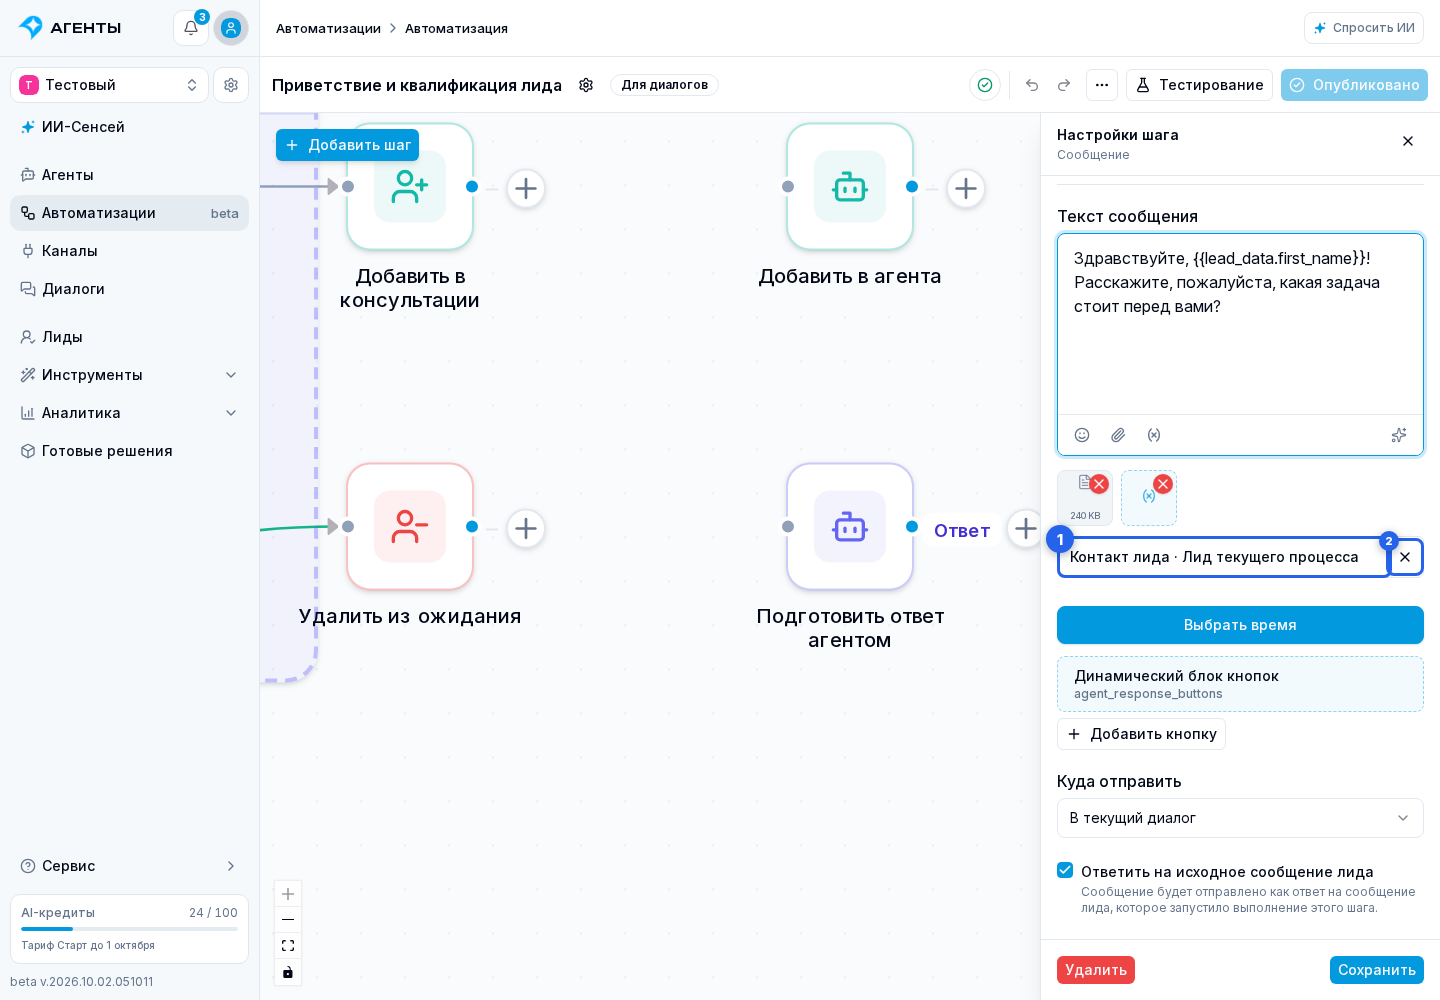Add a step after Добавить в агента node
Image resolution: width=1440 pixels, height=1000 pixels.
pos(966,188)
